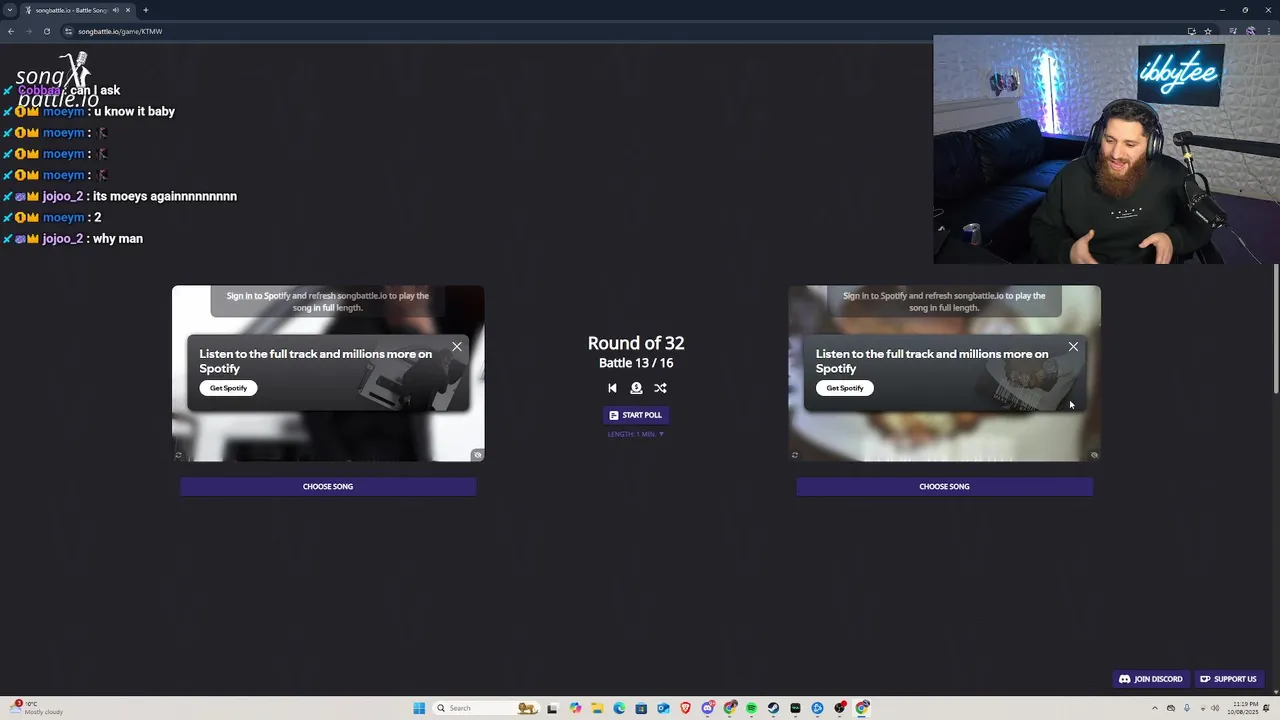Join the Discord server
This screenshot has height=720, width=1280.
tap(1150, 679)
